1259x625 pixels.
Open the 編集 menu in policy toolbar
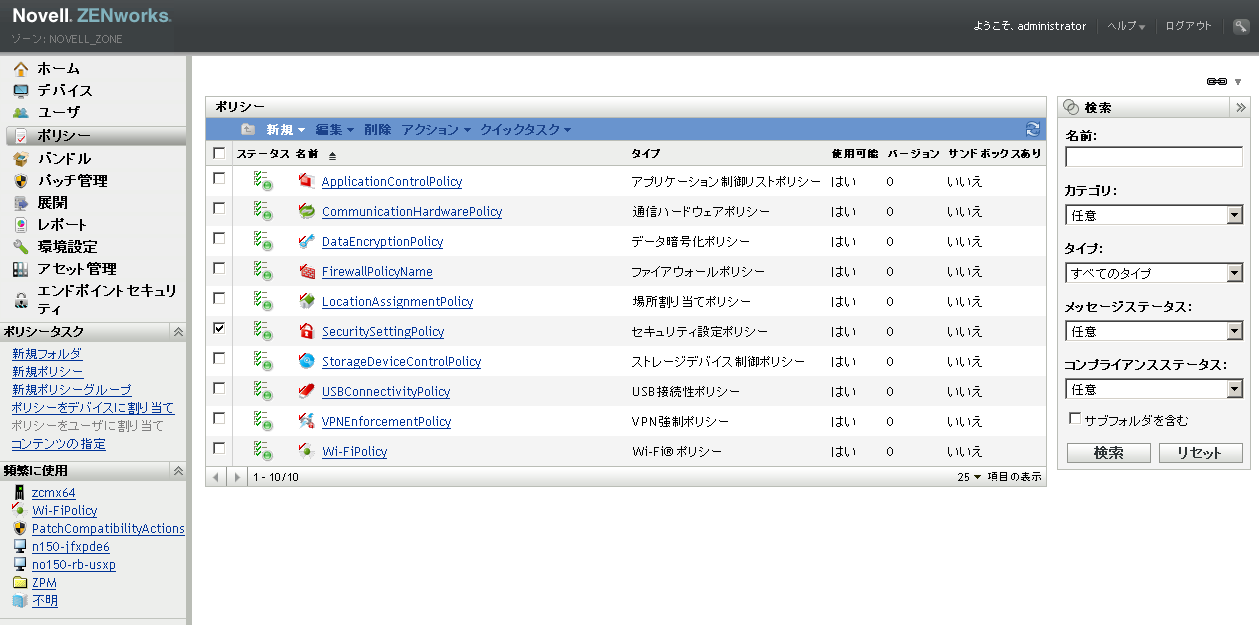point(335,130)
